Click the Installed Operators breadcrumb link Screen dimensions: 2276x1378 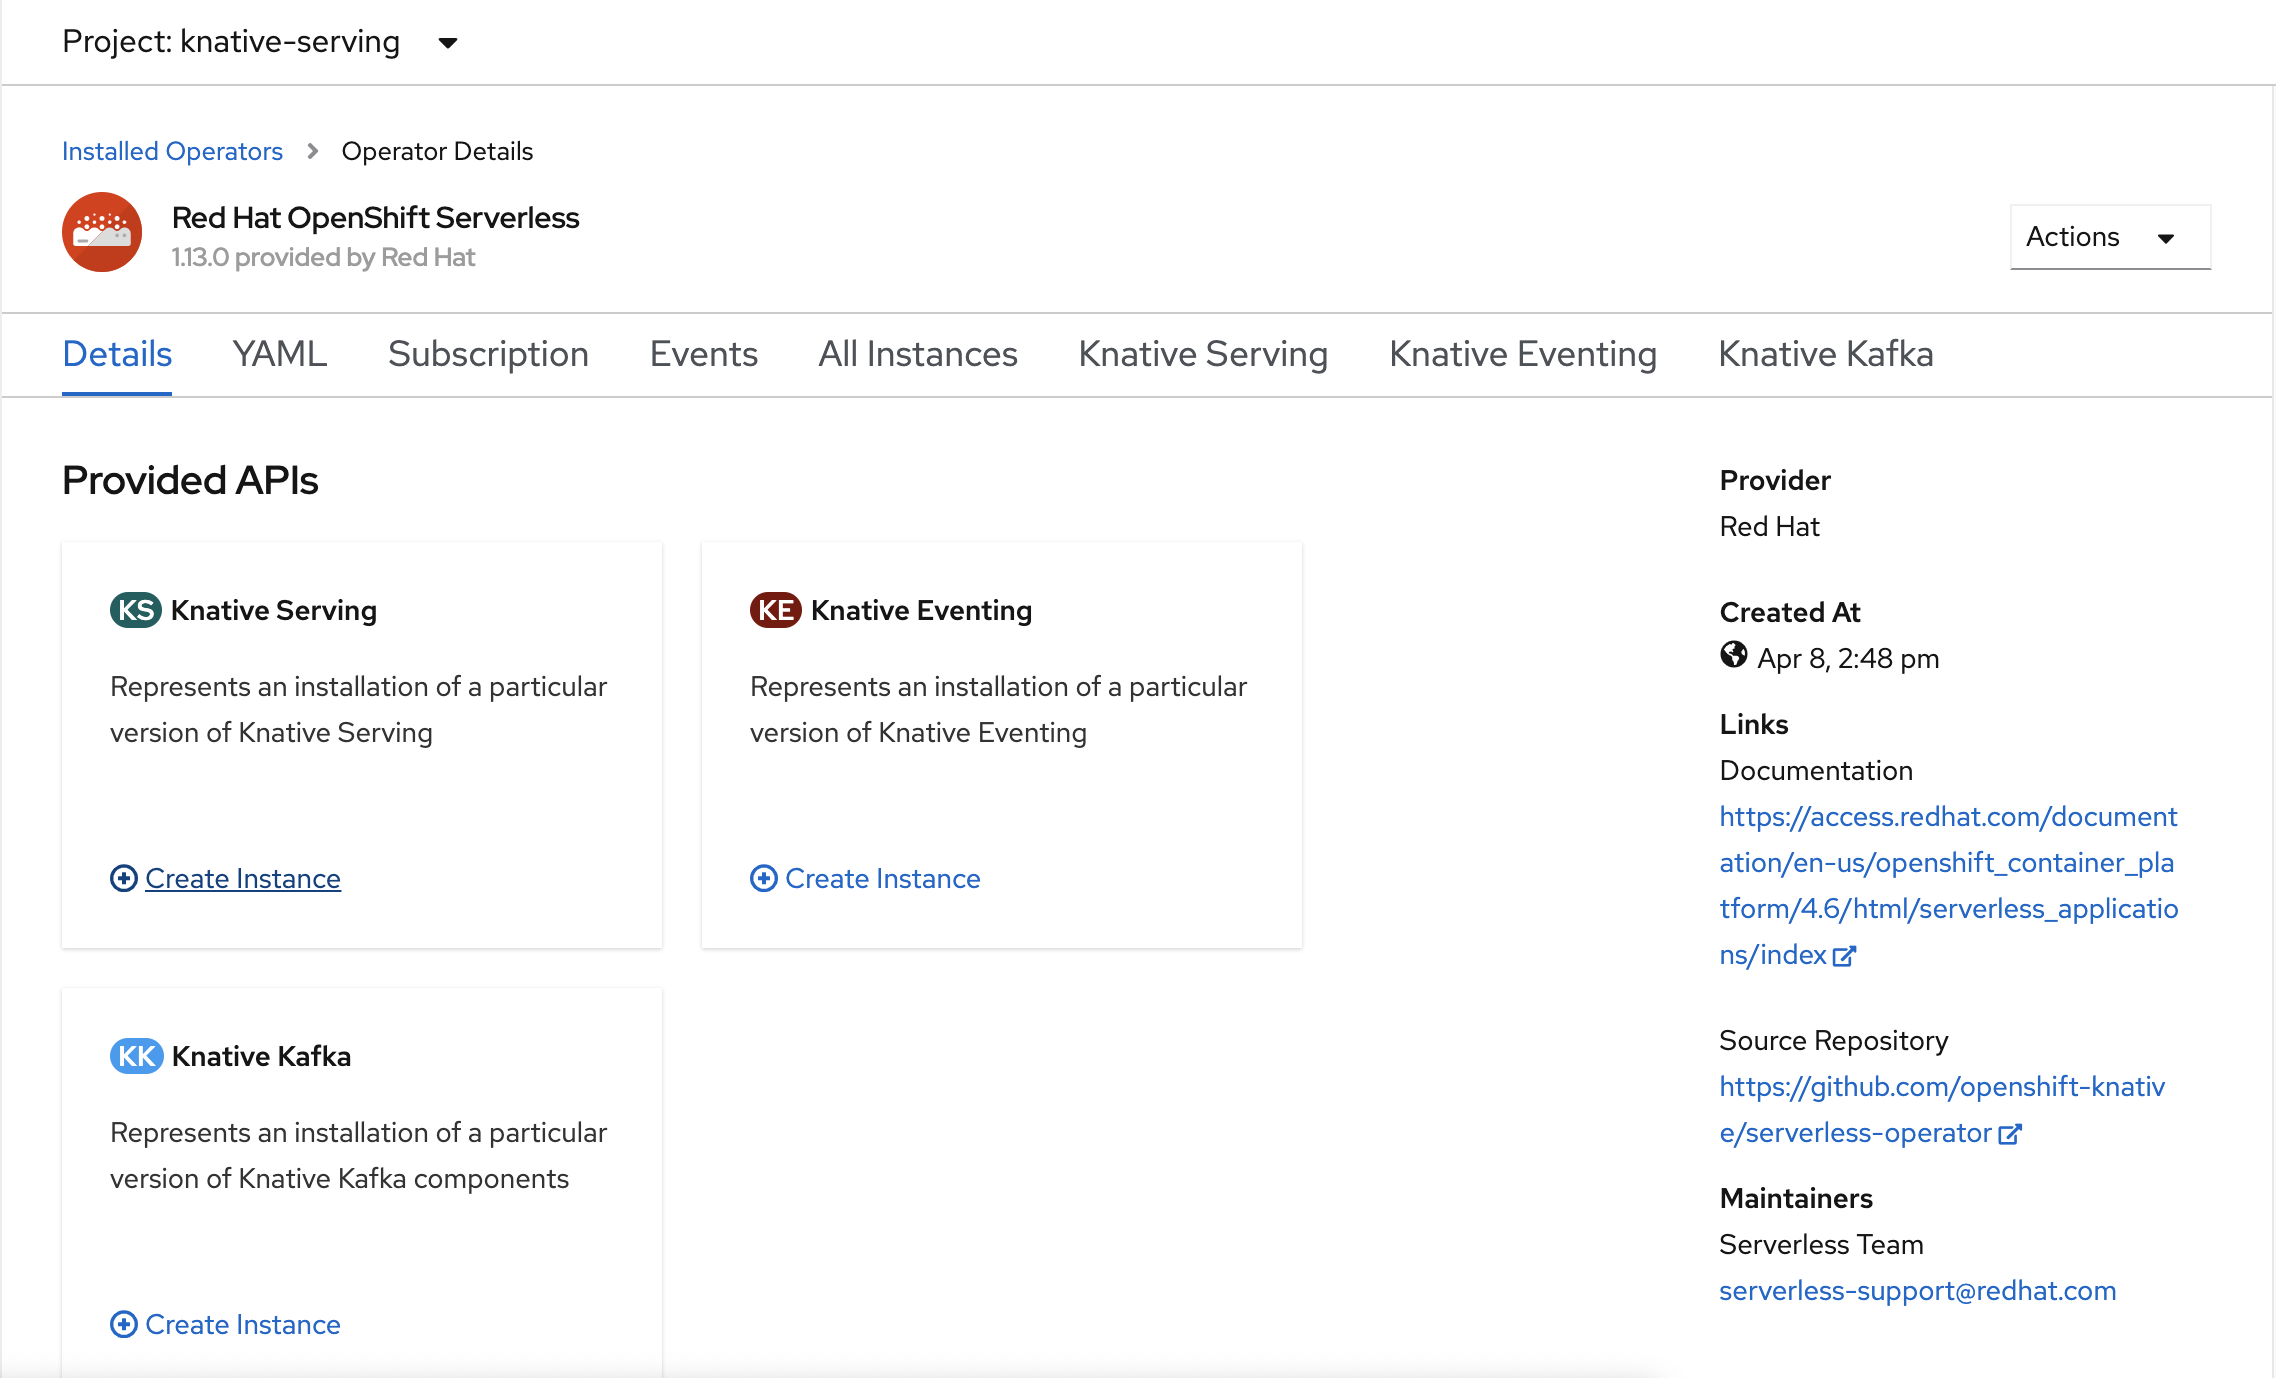coord(172,151)
